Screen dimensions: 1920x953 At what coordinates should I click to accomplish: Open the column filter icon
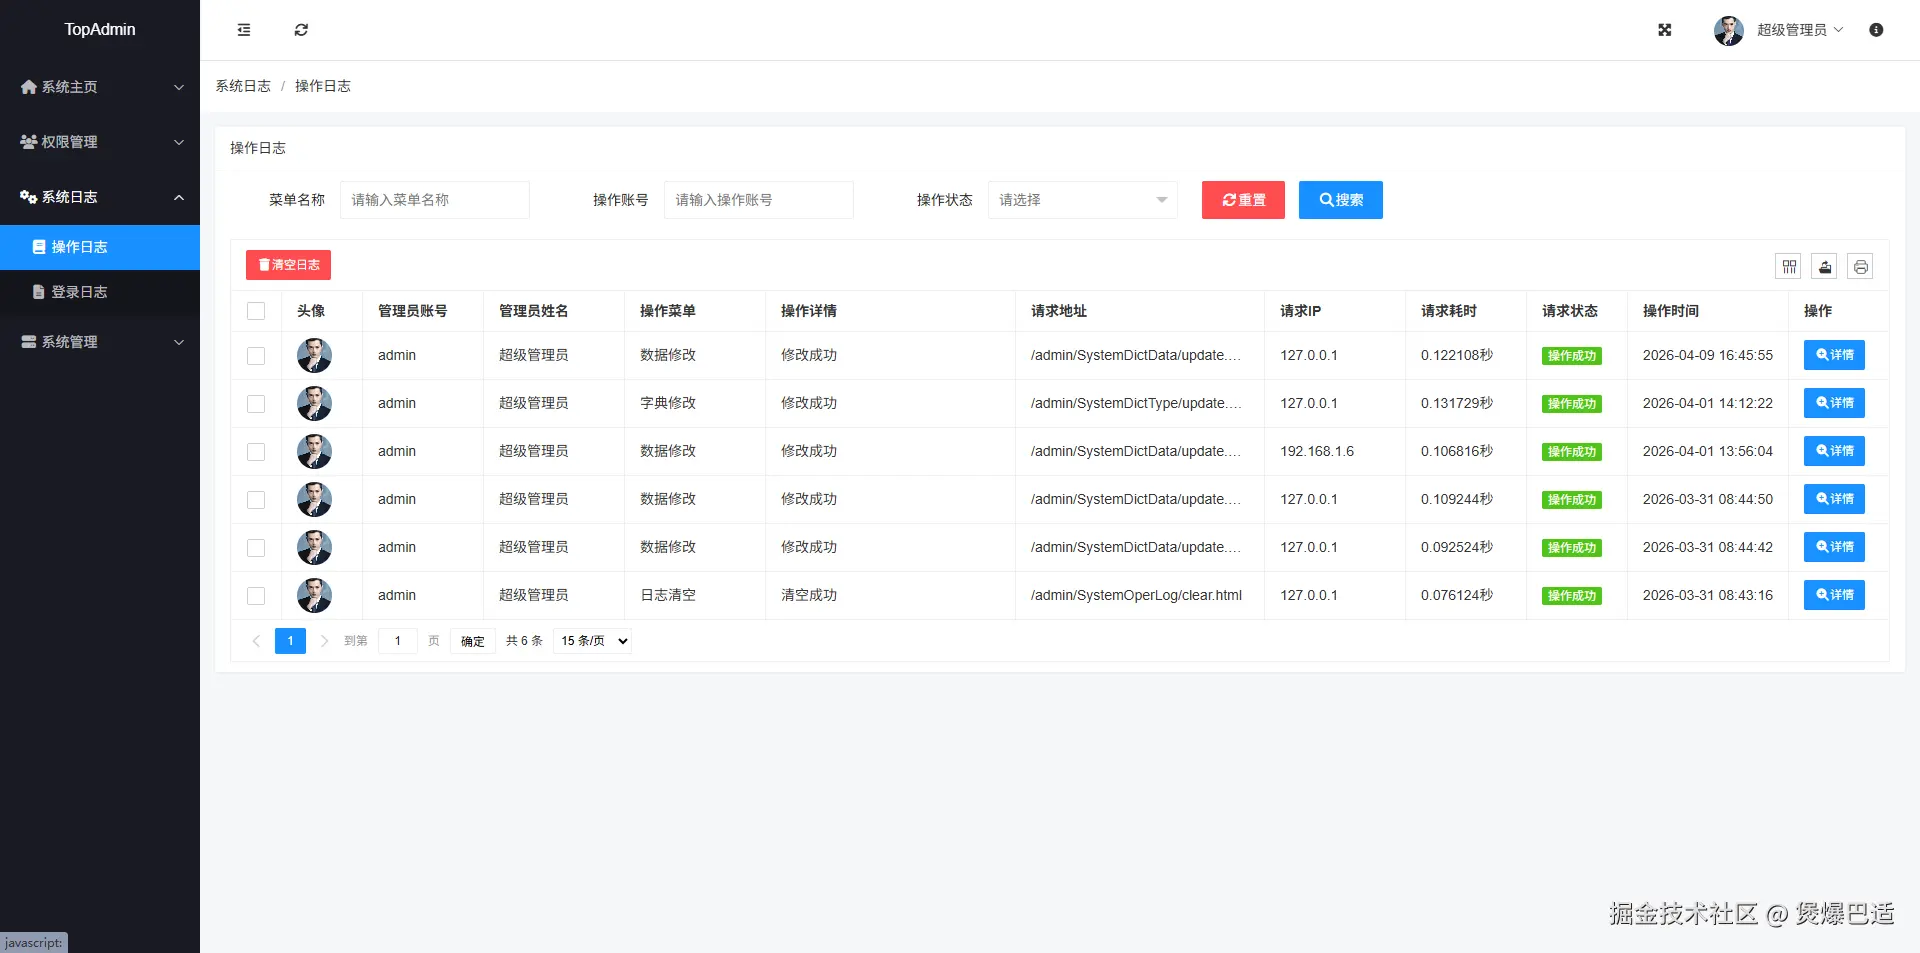pyautogui.click(x=1789, y=266)
